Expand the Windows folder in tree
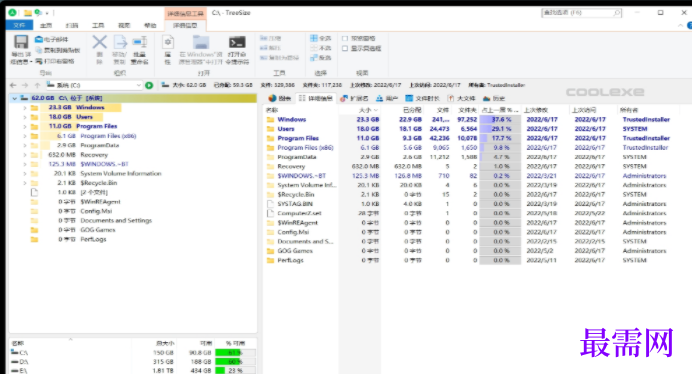 (25, 107)
